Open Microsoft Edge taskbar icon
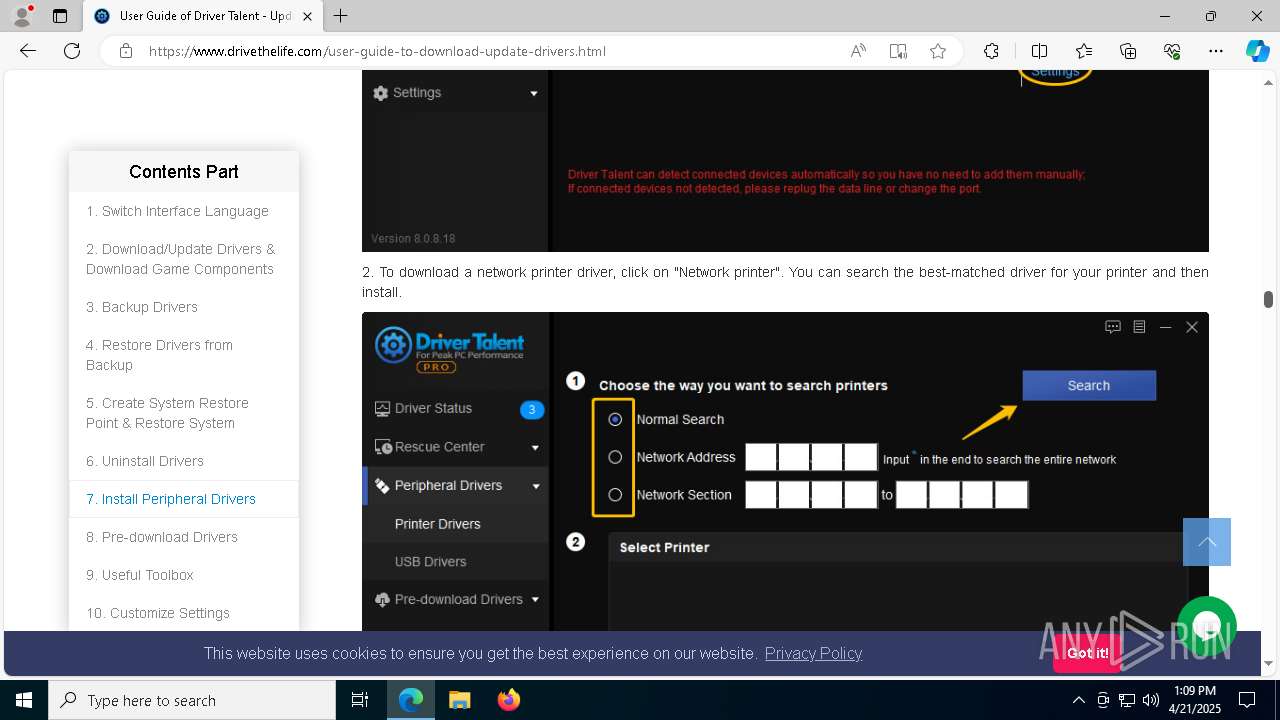Screen dimensions: 1280x720 [411, 700]
